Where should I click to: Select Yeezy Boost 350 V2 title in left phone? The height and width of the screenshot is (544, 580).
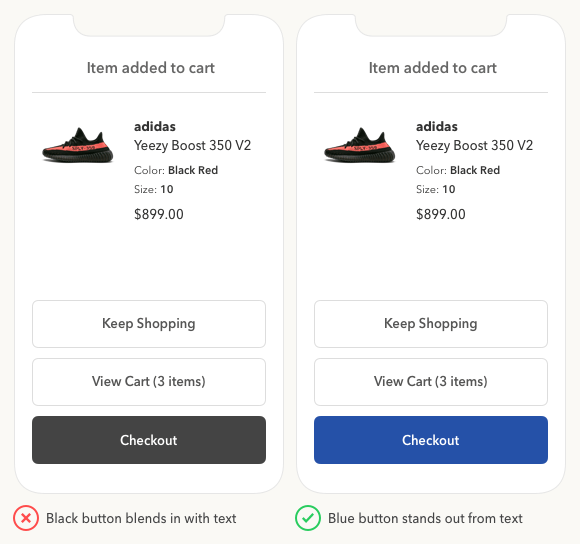pos(192,145)
